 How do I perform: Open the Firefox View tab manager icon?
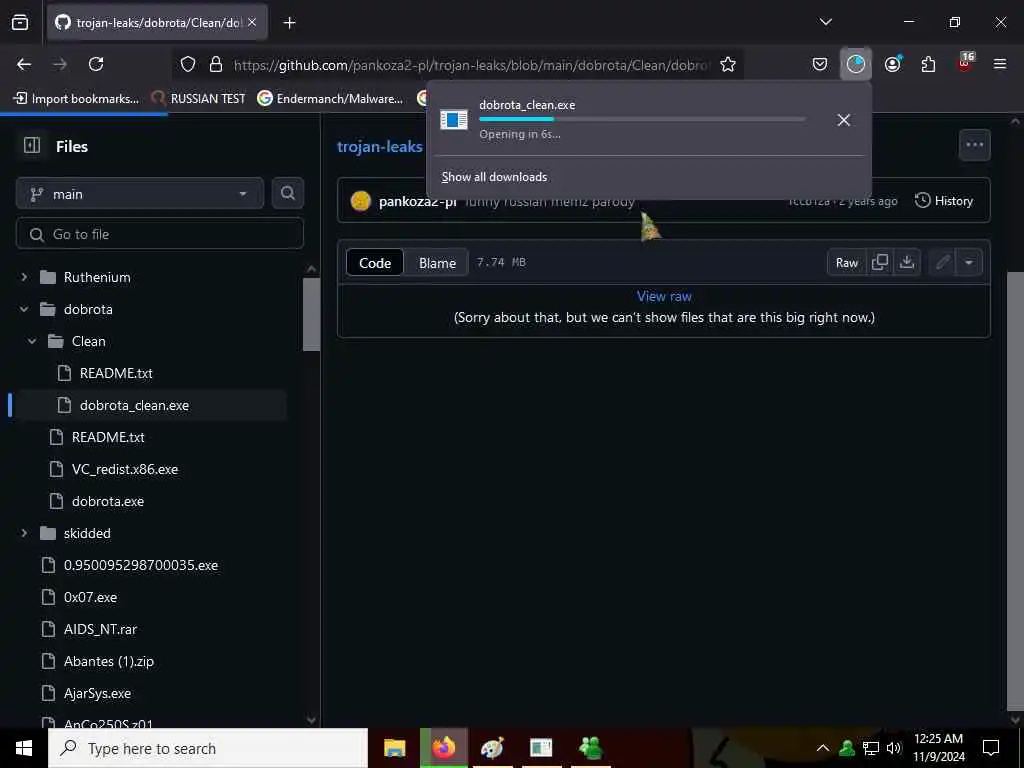click(x=20, y=23)
